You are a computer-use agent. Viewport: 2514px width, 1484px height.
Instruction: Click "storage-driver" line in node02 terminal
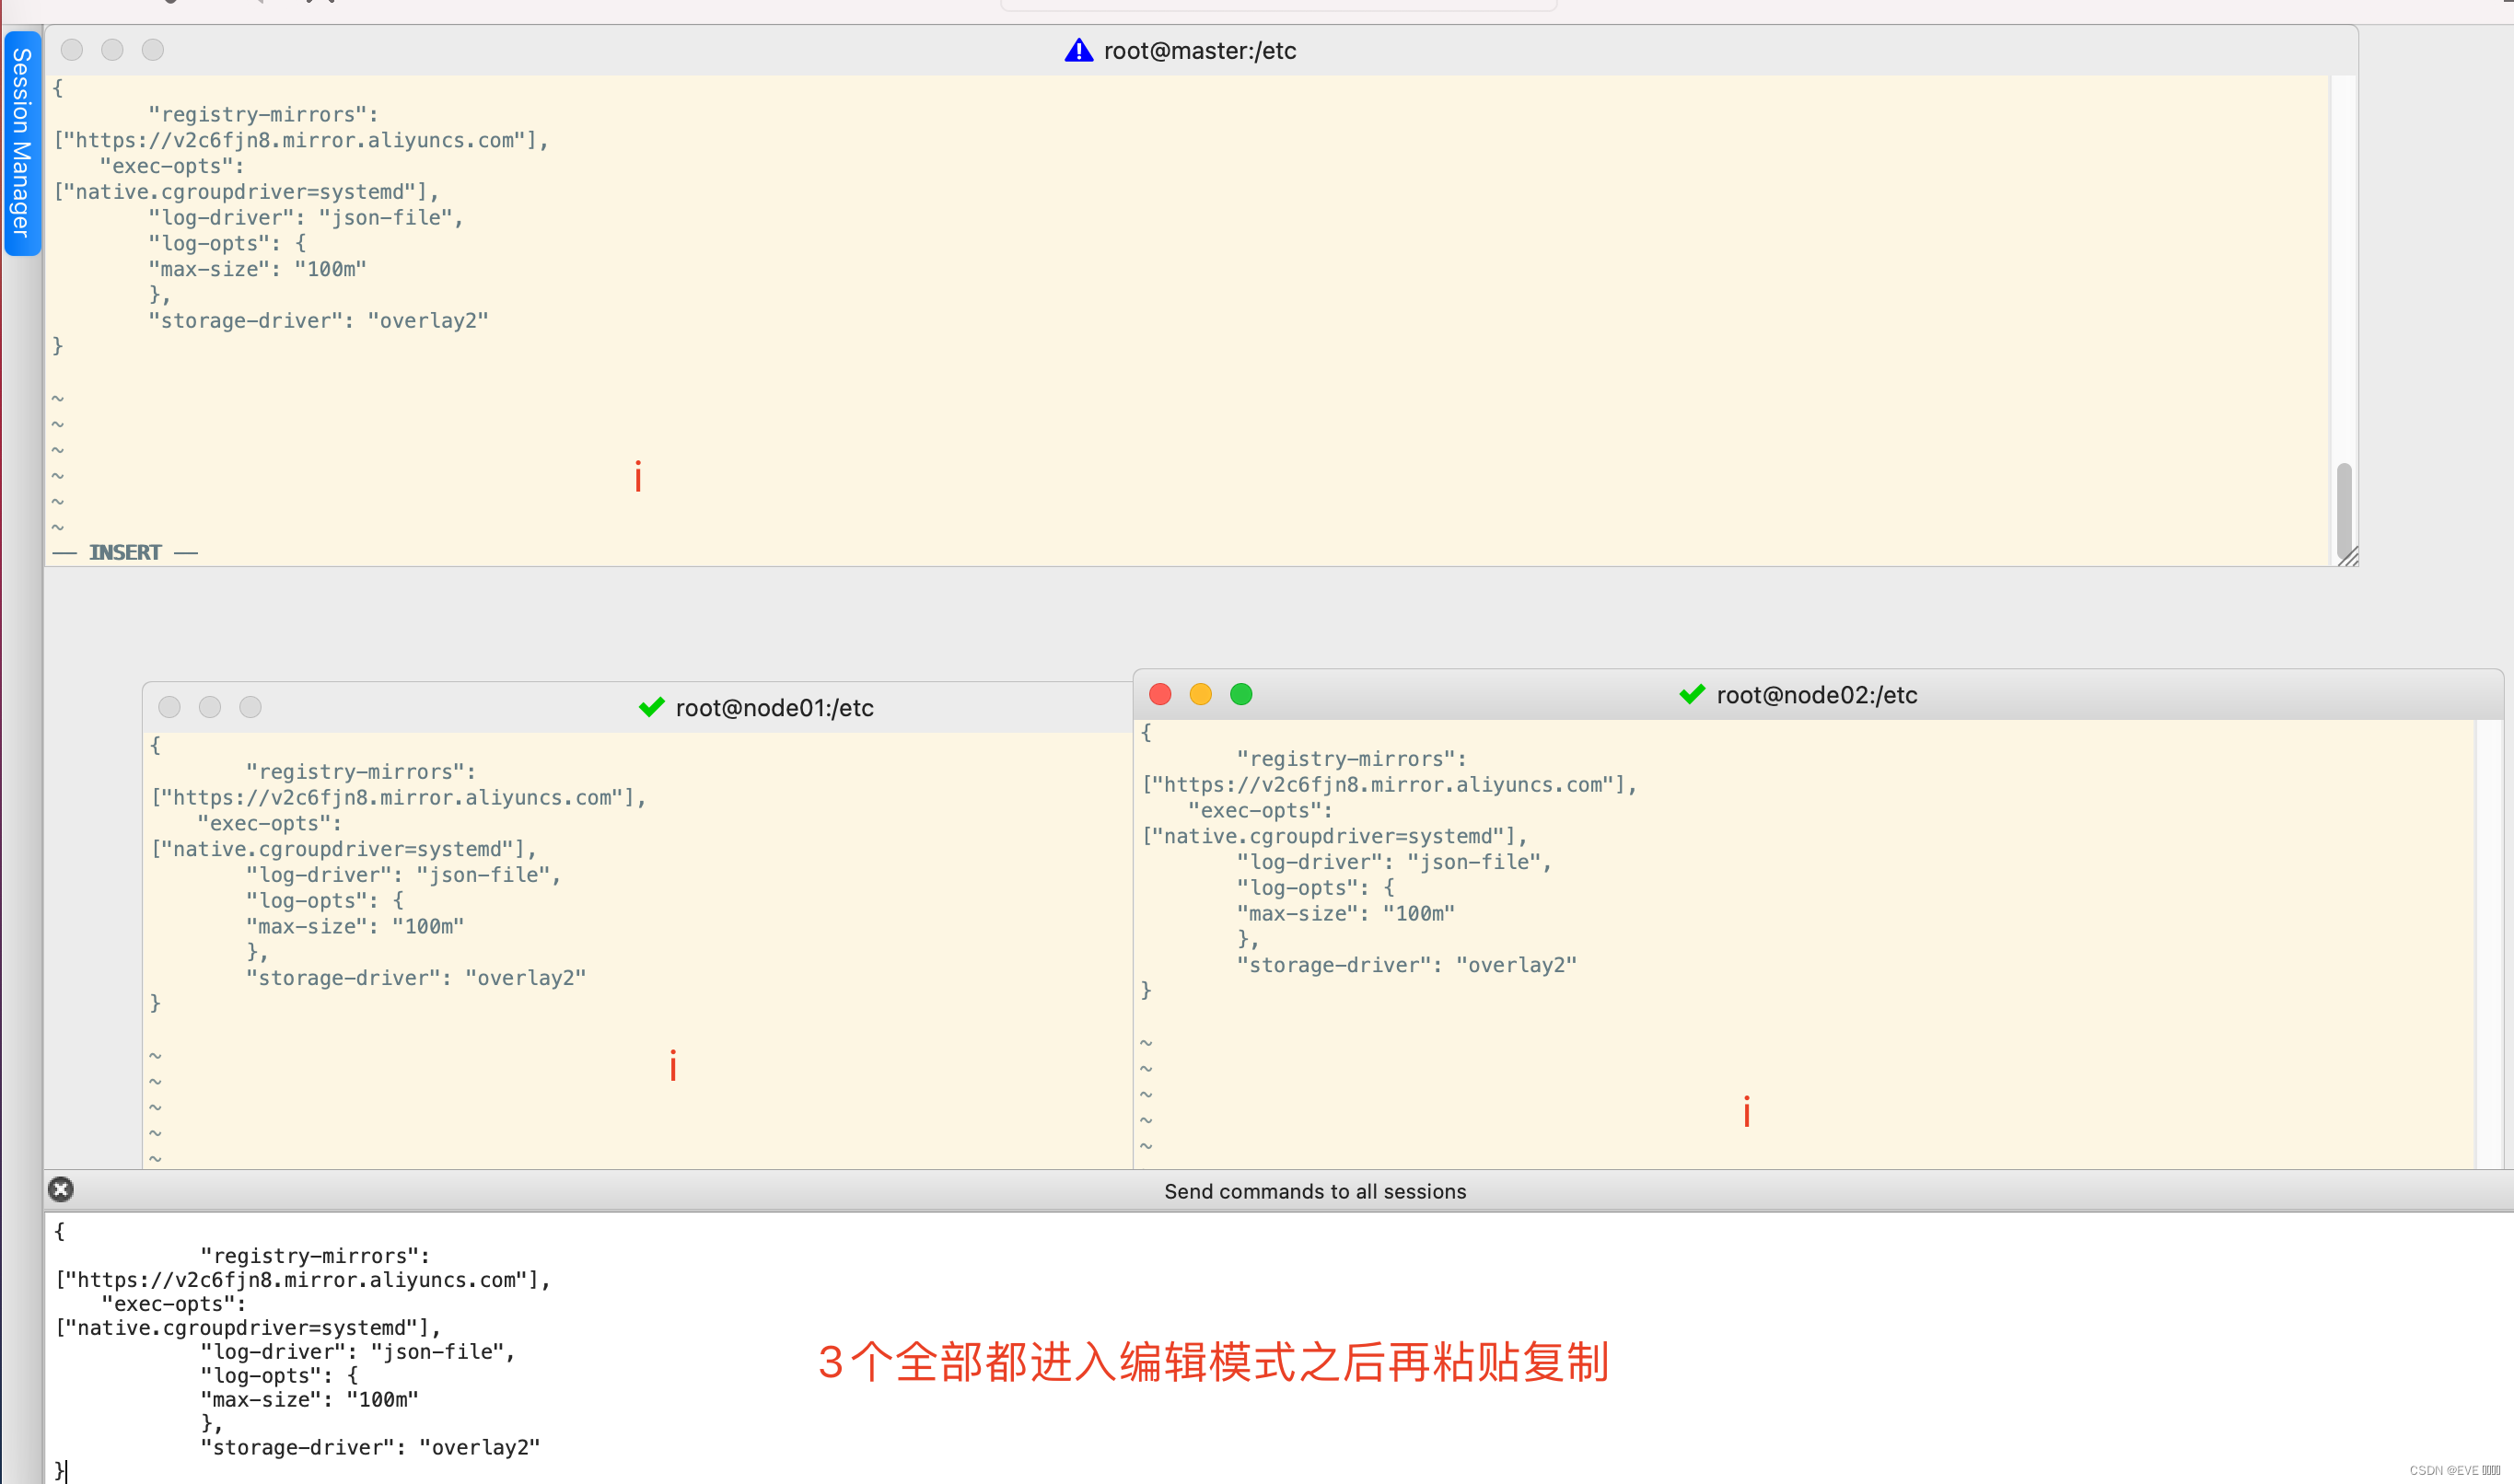[x=1406, y=965]
